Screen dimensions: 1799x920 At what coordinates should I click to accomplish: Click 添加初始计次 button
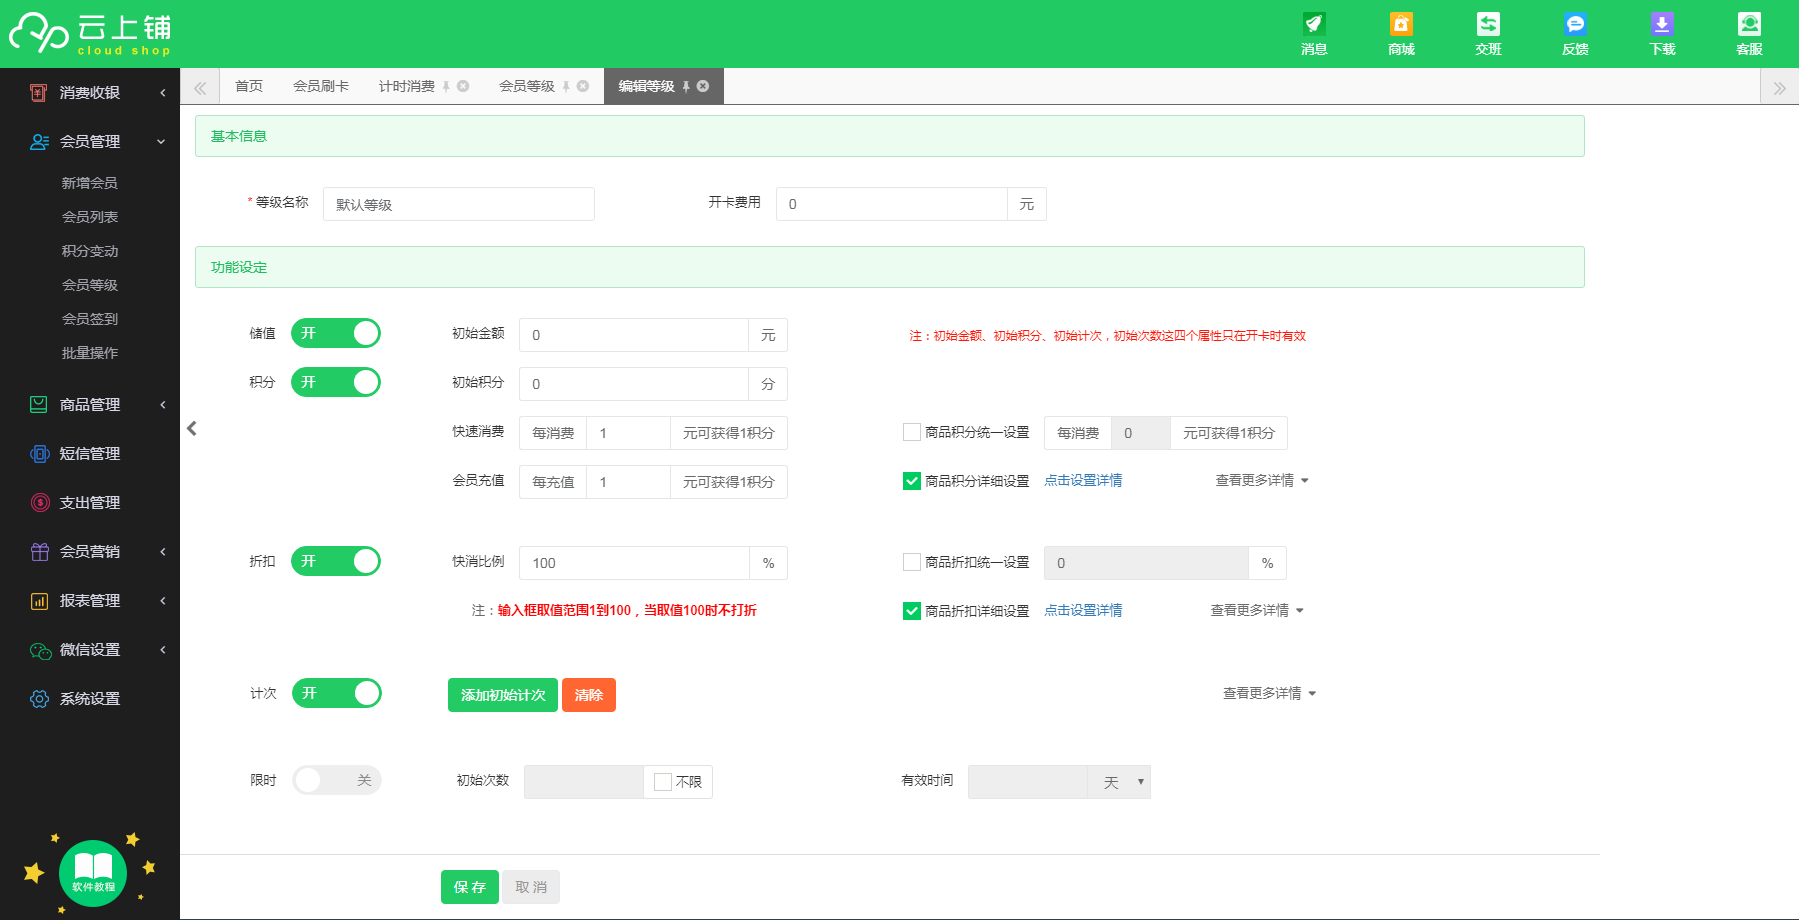click(x=503, y=695)
